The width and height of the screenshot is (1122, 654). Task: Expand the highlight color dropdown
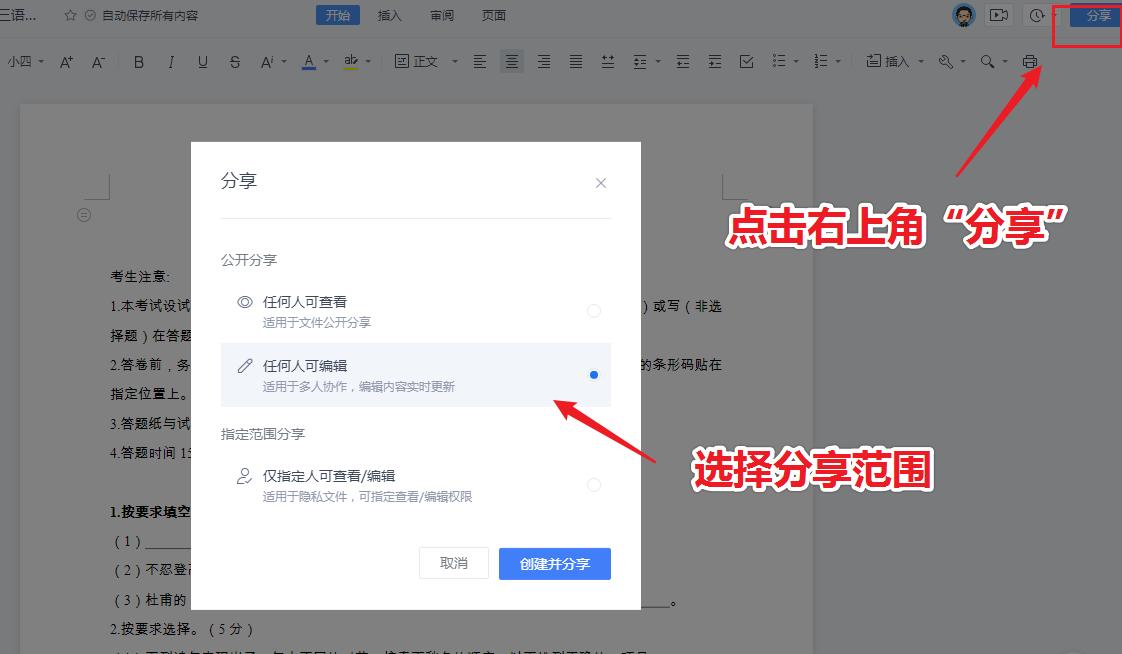[x=368, y=61]
